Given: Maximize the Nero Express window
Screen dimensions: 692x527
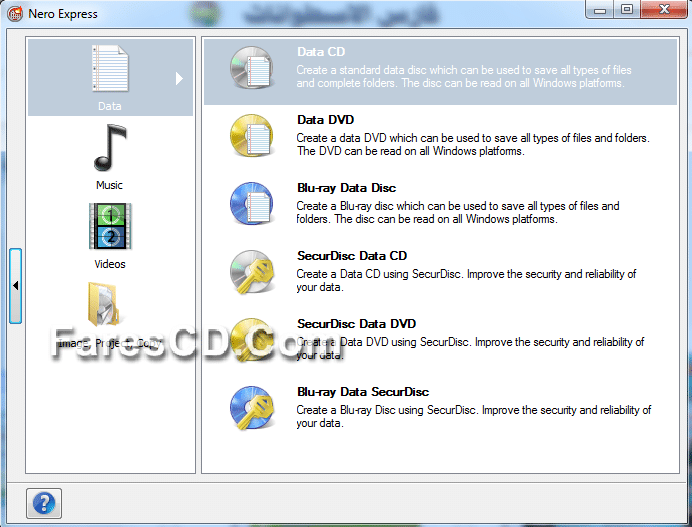Looking at the screenshot, I should point(627,10).
